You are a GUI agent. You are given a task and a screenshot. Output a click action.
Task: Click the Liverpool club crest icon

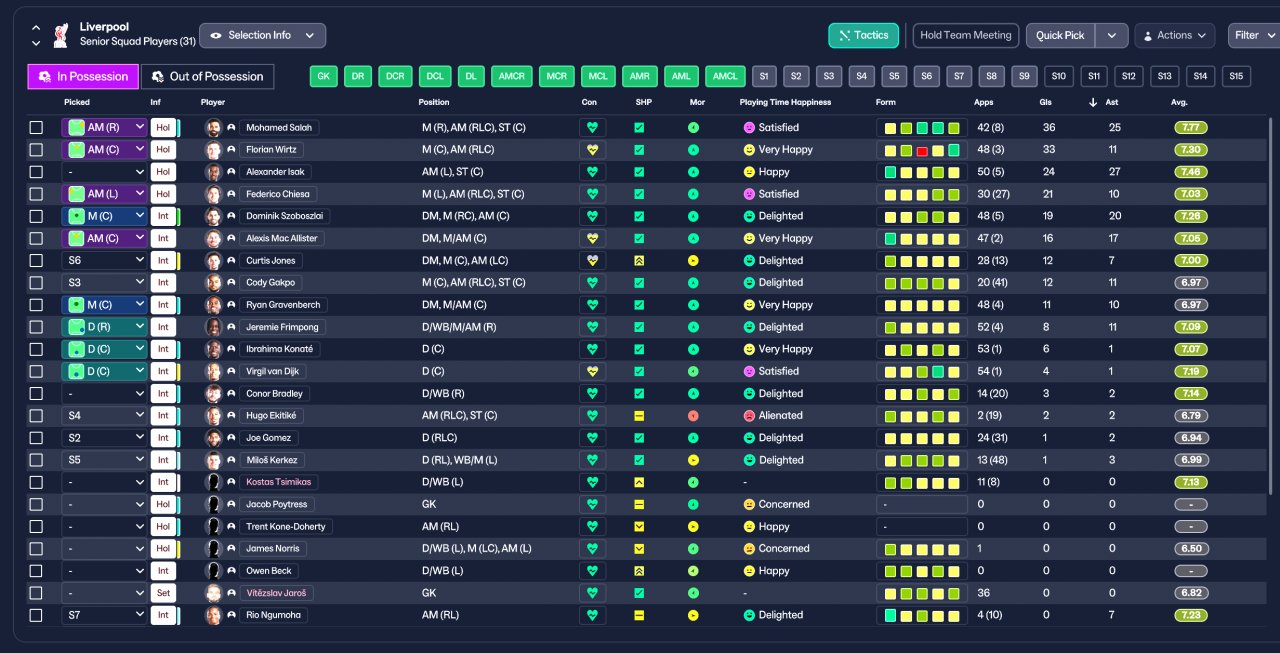(62, 34)
